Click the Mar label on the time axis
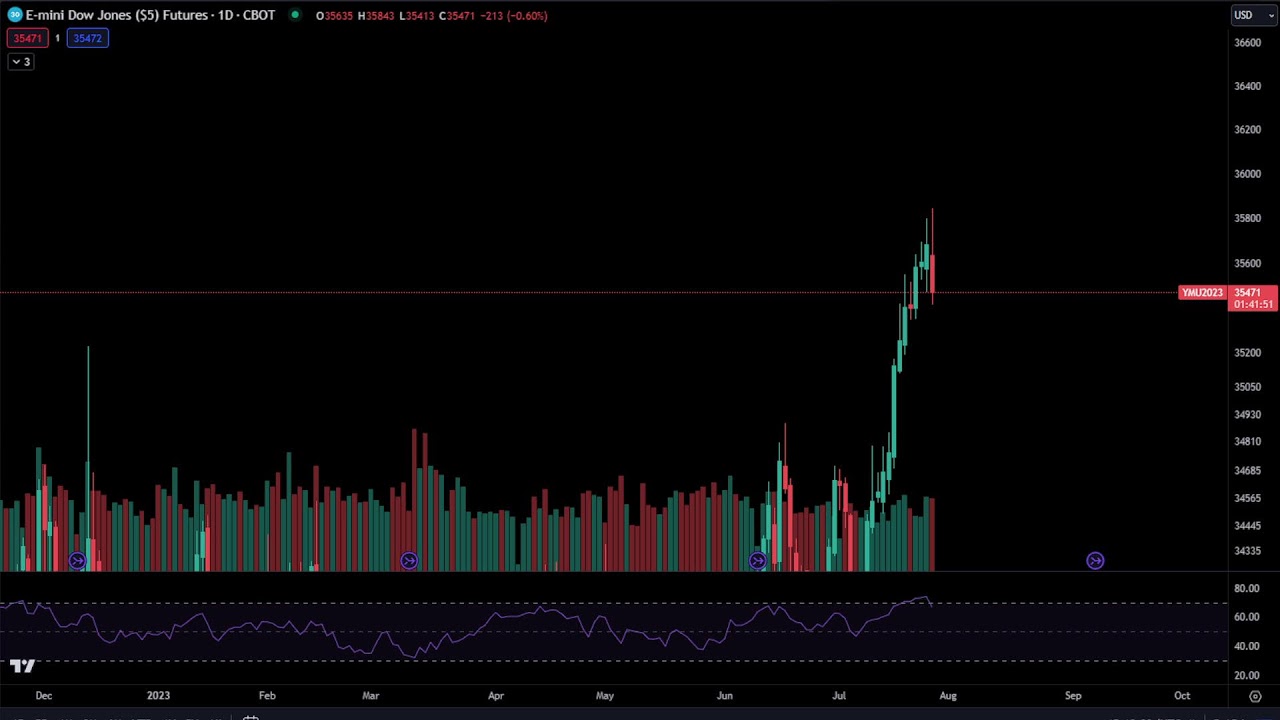This screenshot has height=720, width=1280. pyautogui.click(x=371, y=695)
